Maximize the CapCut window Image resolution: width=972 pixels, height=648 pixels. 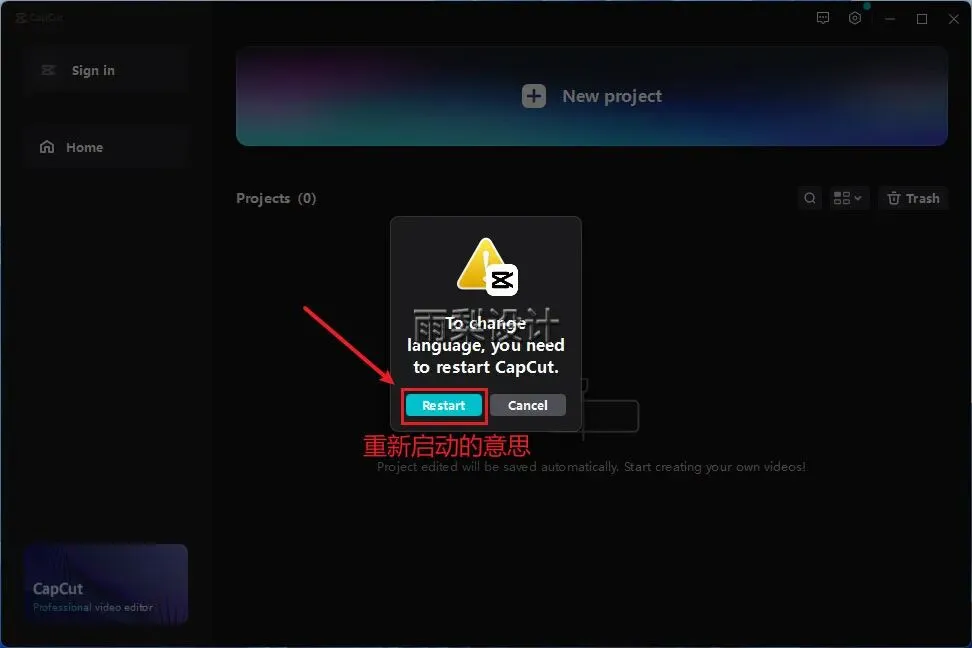pyautogui.click(x=922, y=19)
